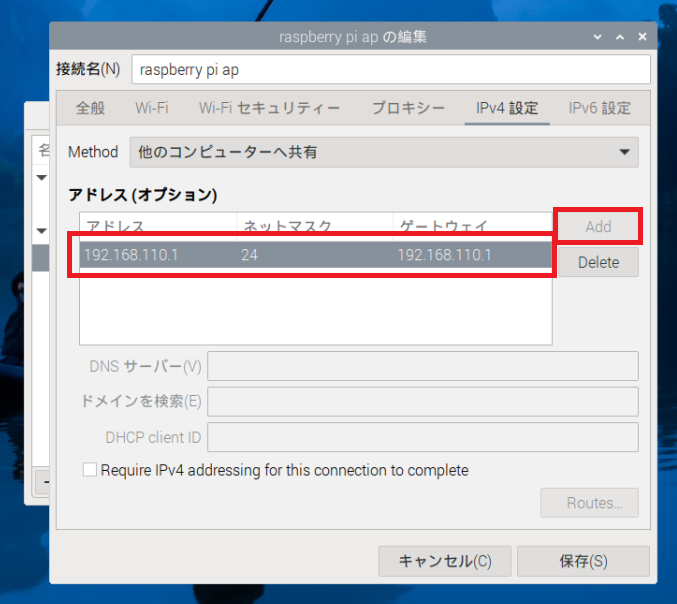Image resolution: width=677 pixels, height=604 pixels.
Task: Collapse first connection group in background window
Action: pyautogui.click(x=42, y=178)
